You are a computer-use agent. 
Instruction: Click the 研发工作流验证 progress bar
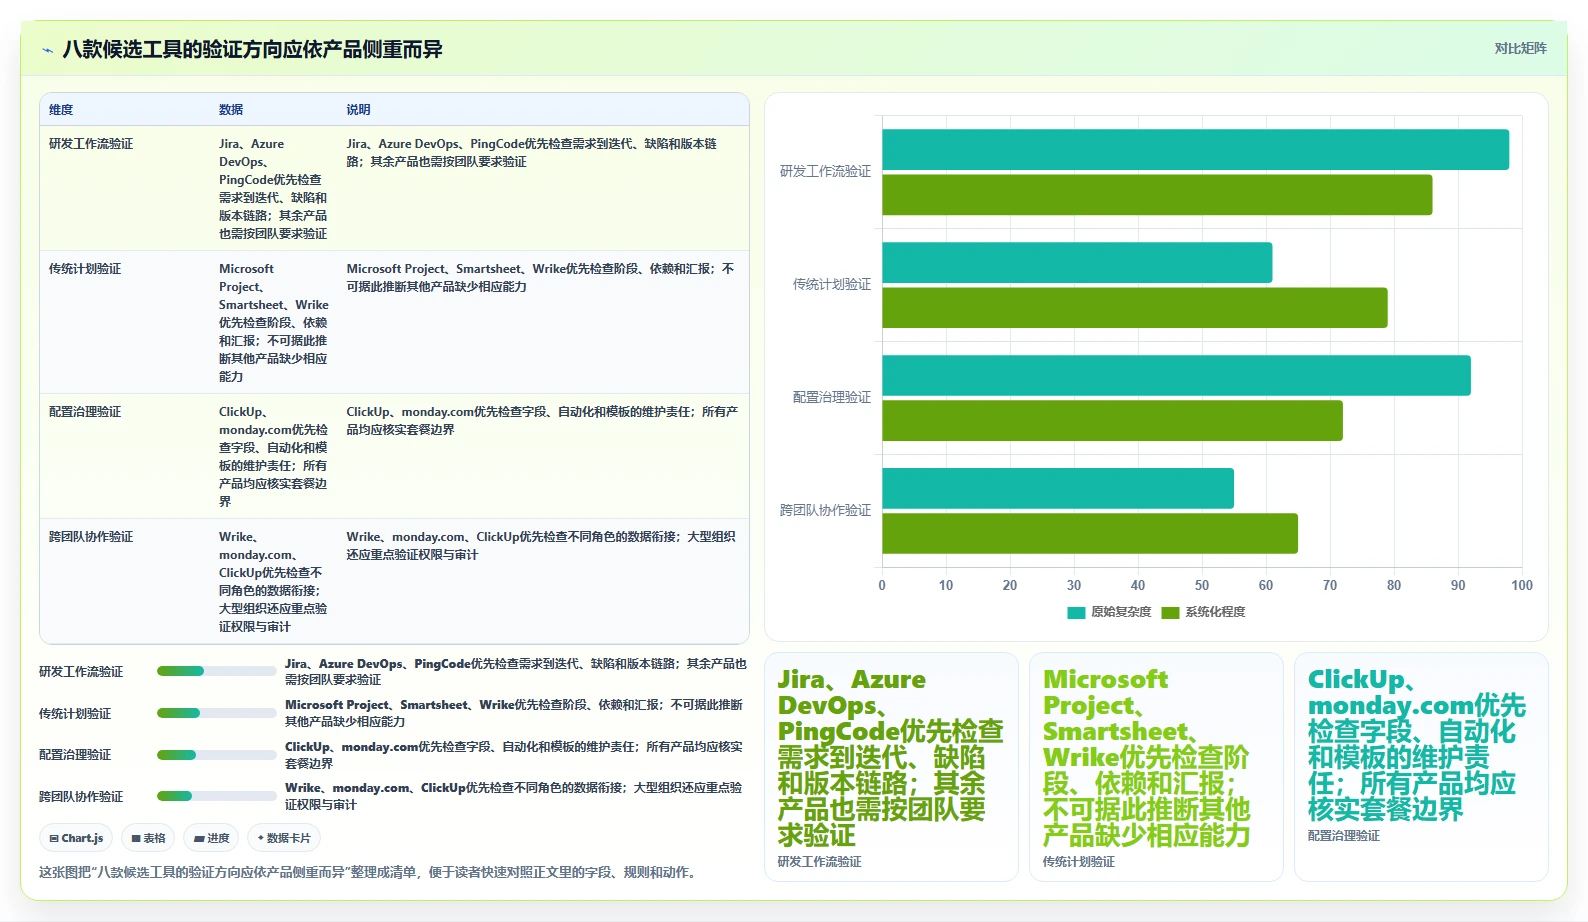pyautogui.click(x=216, y=671)
